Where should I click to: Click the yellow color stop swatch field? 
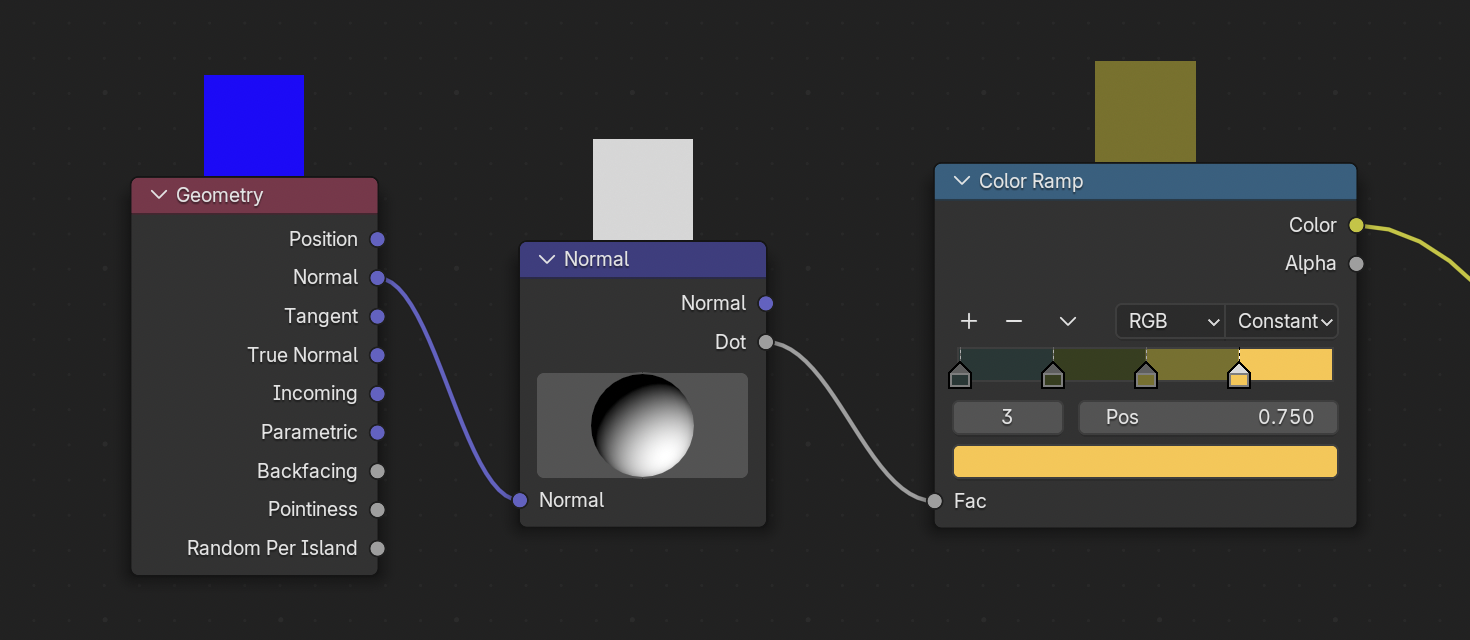click(1145, 462)
